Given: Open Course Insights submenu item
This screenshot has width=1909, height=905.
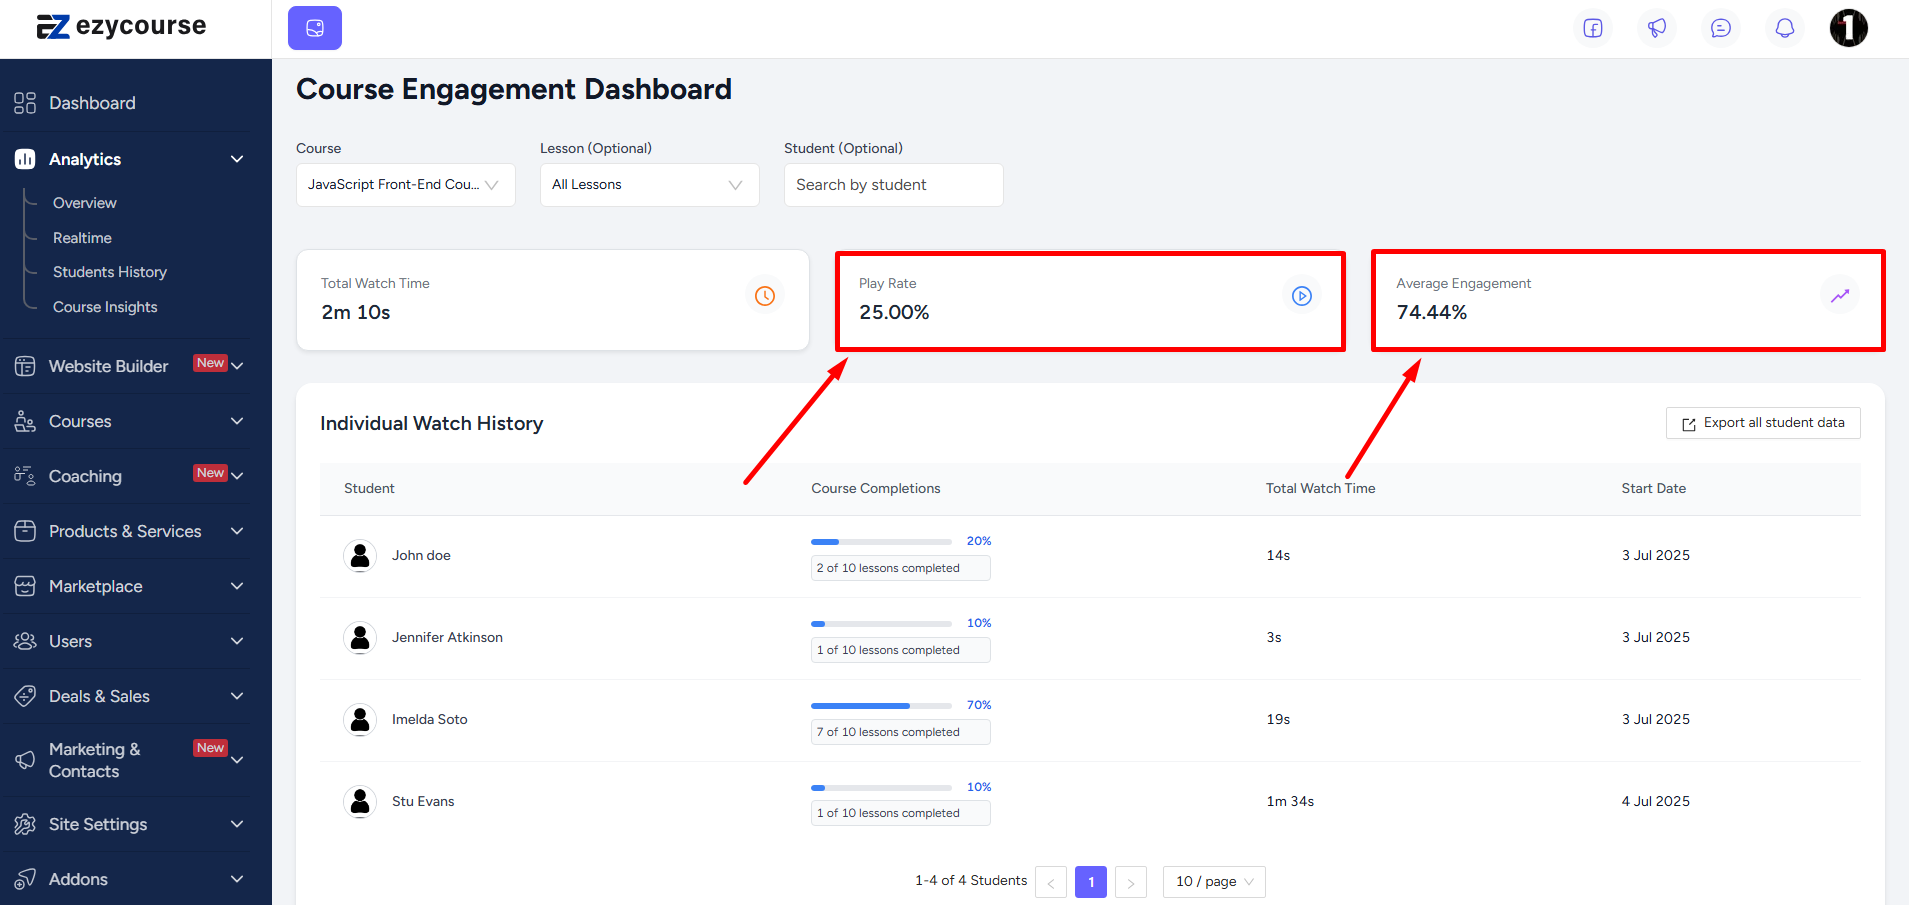Looking at the screenshot, I should (x=105, y=307).
